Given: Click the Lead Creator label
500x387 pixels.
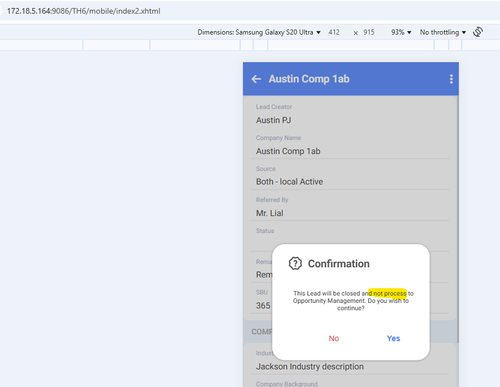Looking at the screenshot, I should click(274, 107).
